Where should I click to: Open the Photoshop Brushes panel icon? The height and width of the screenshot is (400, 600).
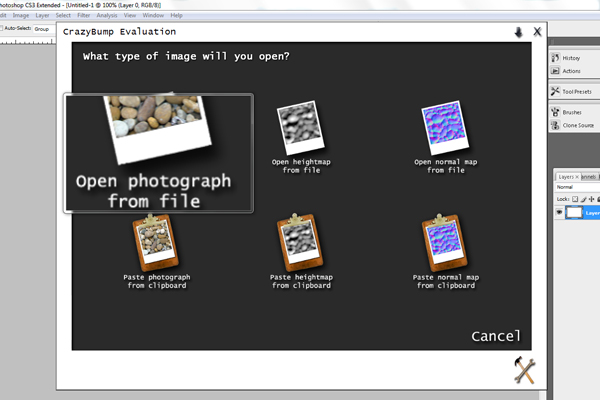point(555,112)
